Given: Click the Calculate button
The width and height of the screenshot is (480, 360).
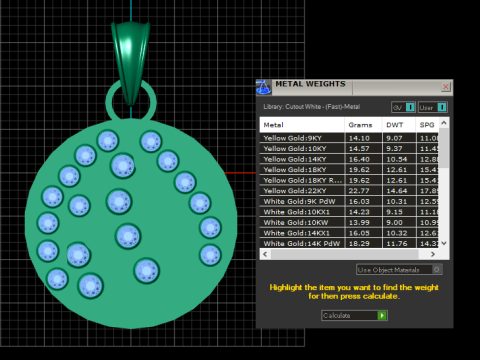Looking at the screenshot, I should point(354,315).
